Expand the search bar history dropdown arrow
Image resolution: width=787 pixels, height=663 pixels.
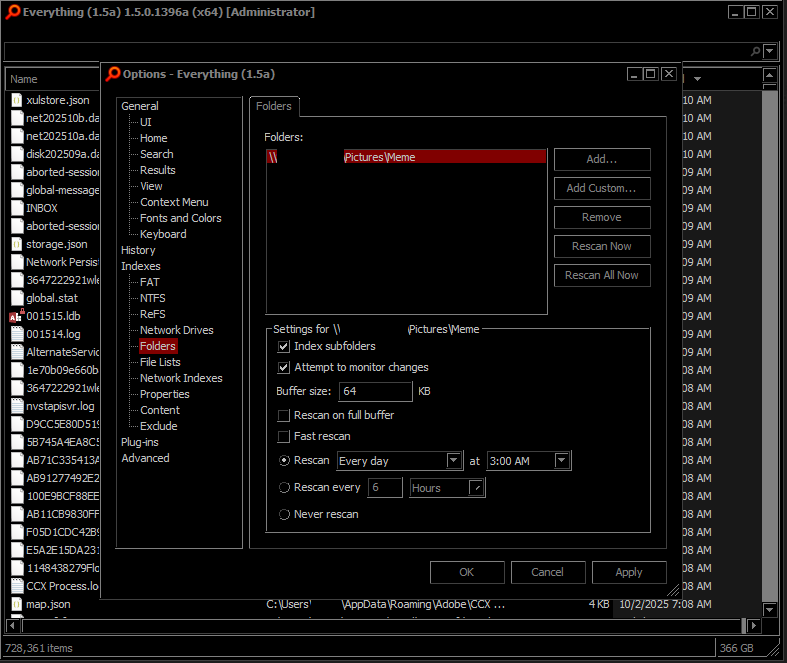[x=770, y=51]
